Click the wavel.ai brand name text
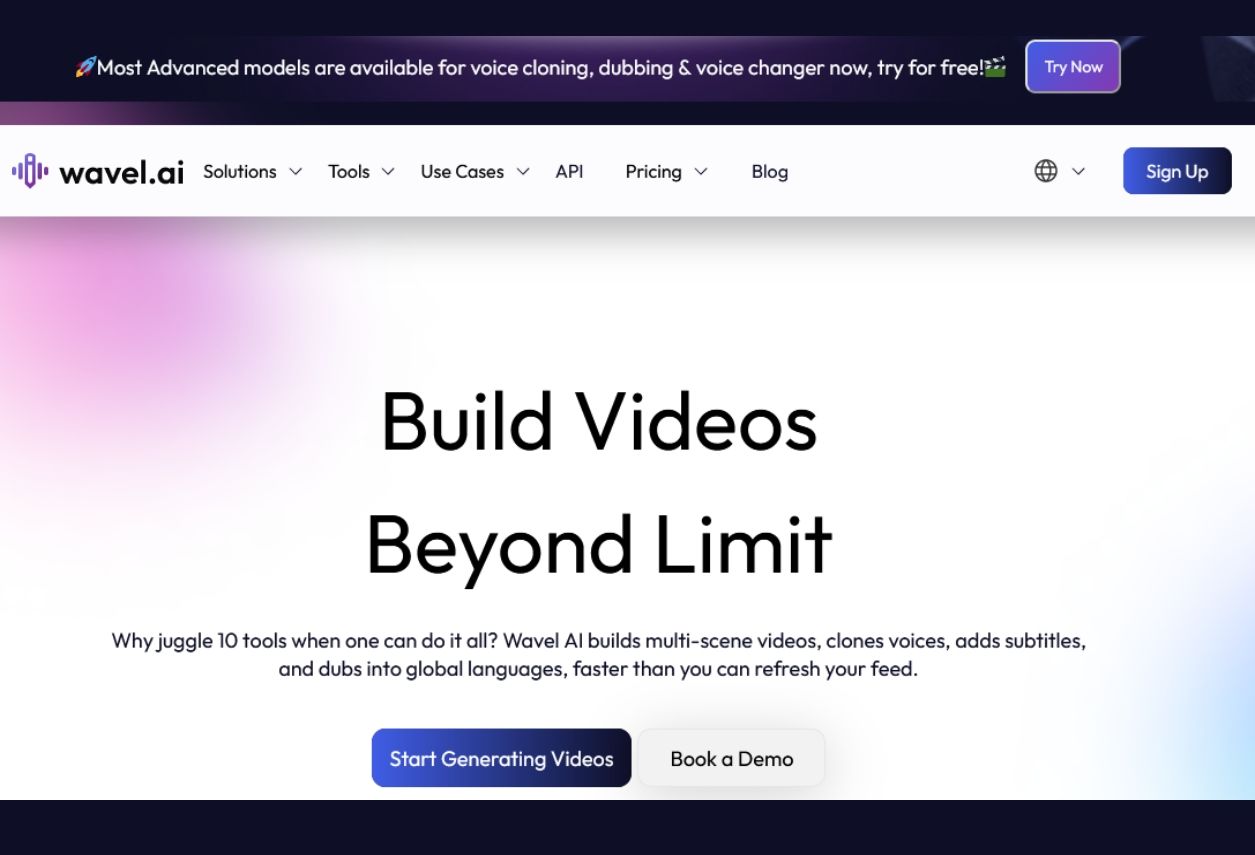This screenshot has width=1255, height=855. 121,172
